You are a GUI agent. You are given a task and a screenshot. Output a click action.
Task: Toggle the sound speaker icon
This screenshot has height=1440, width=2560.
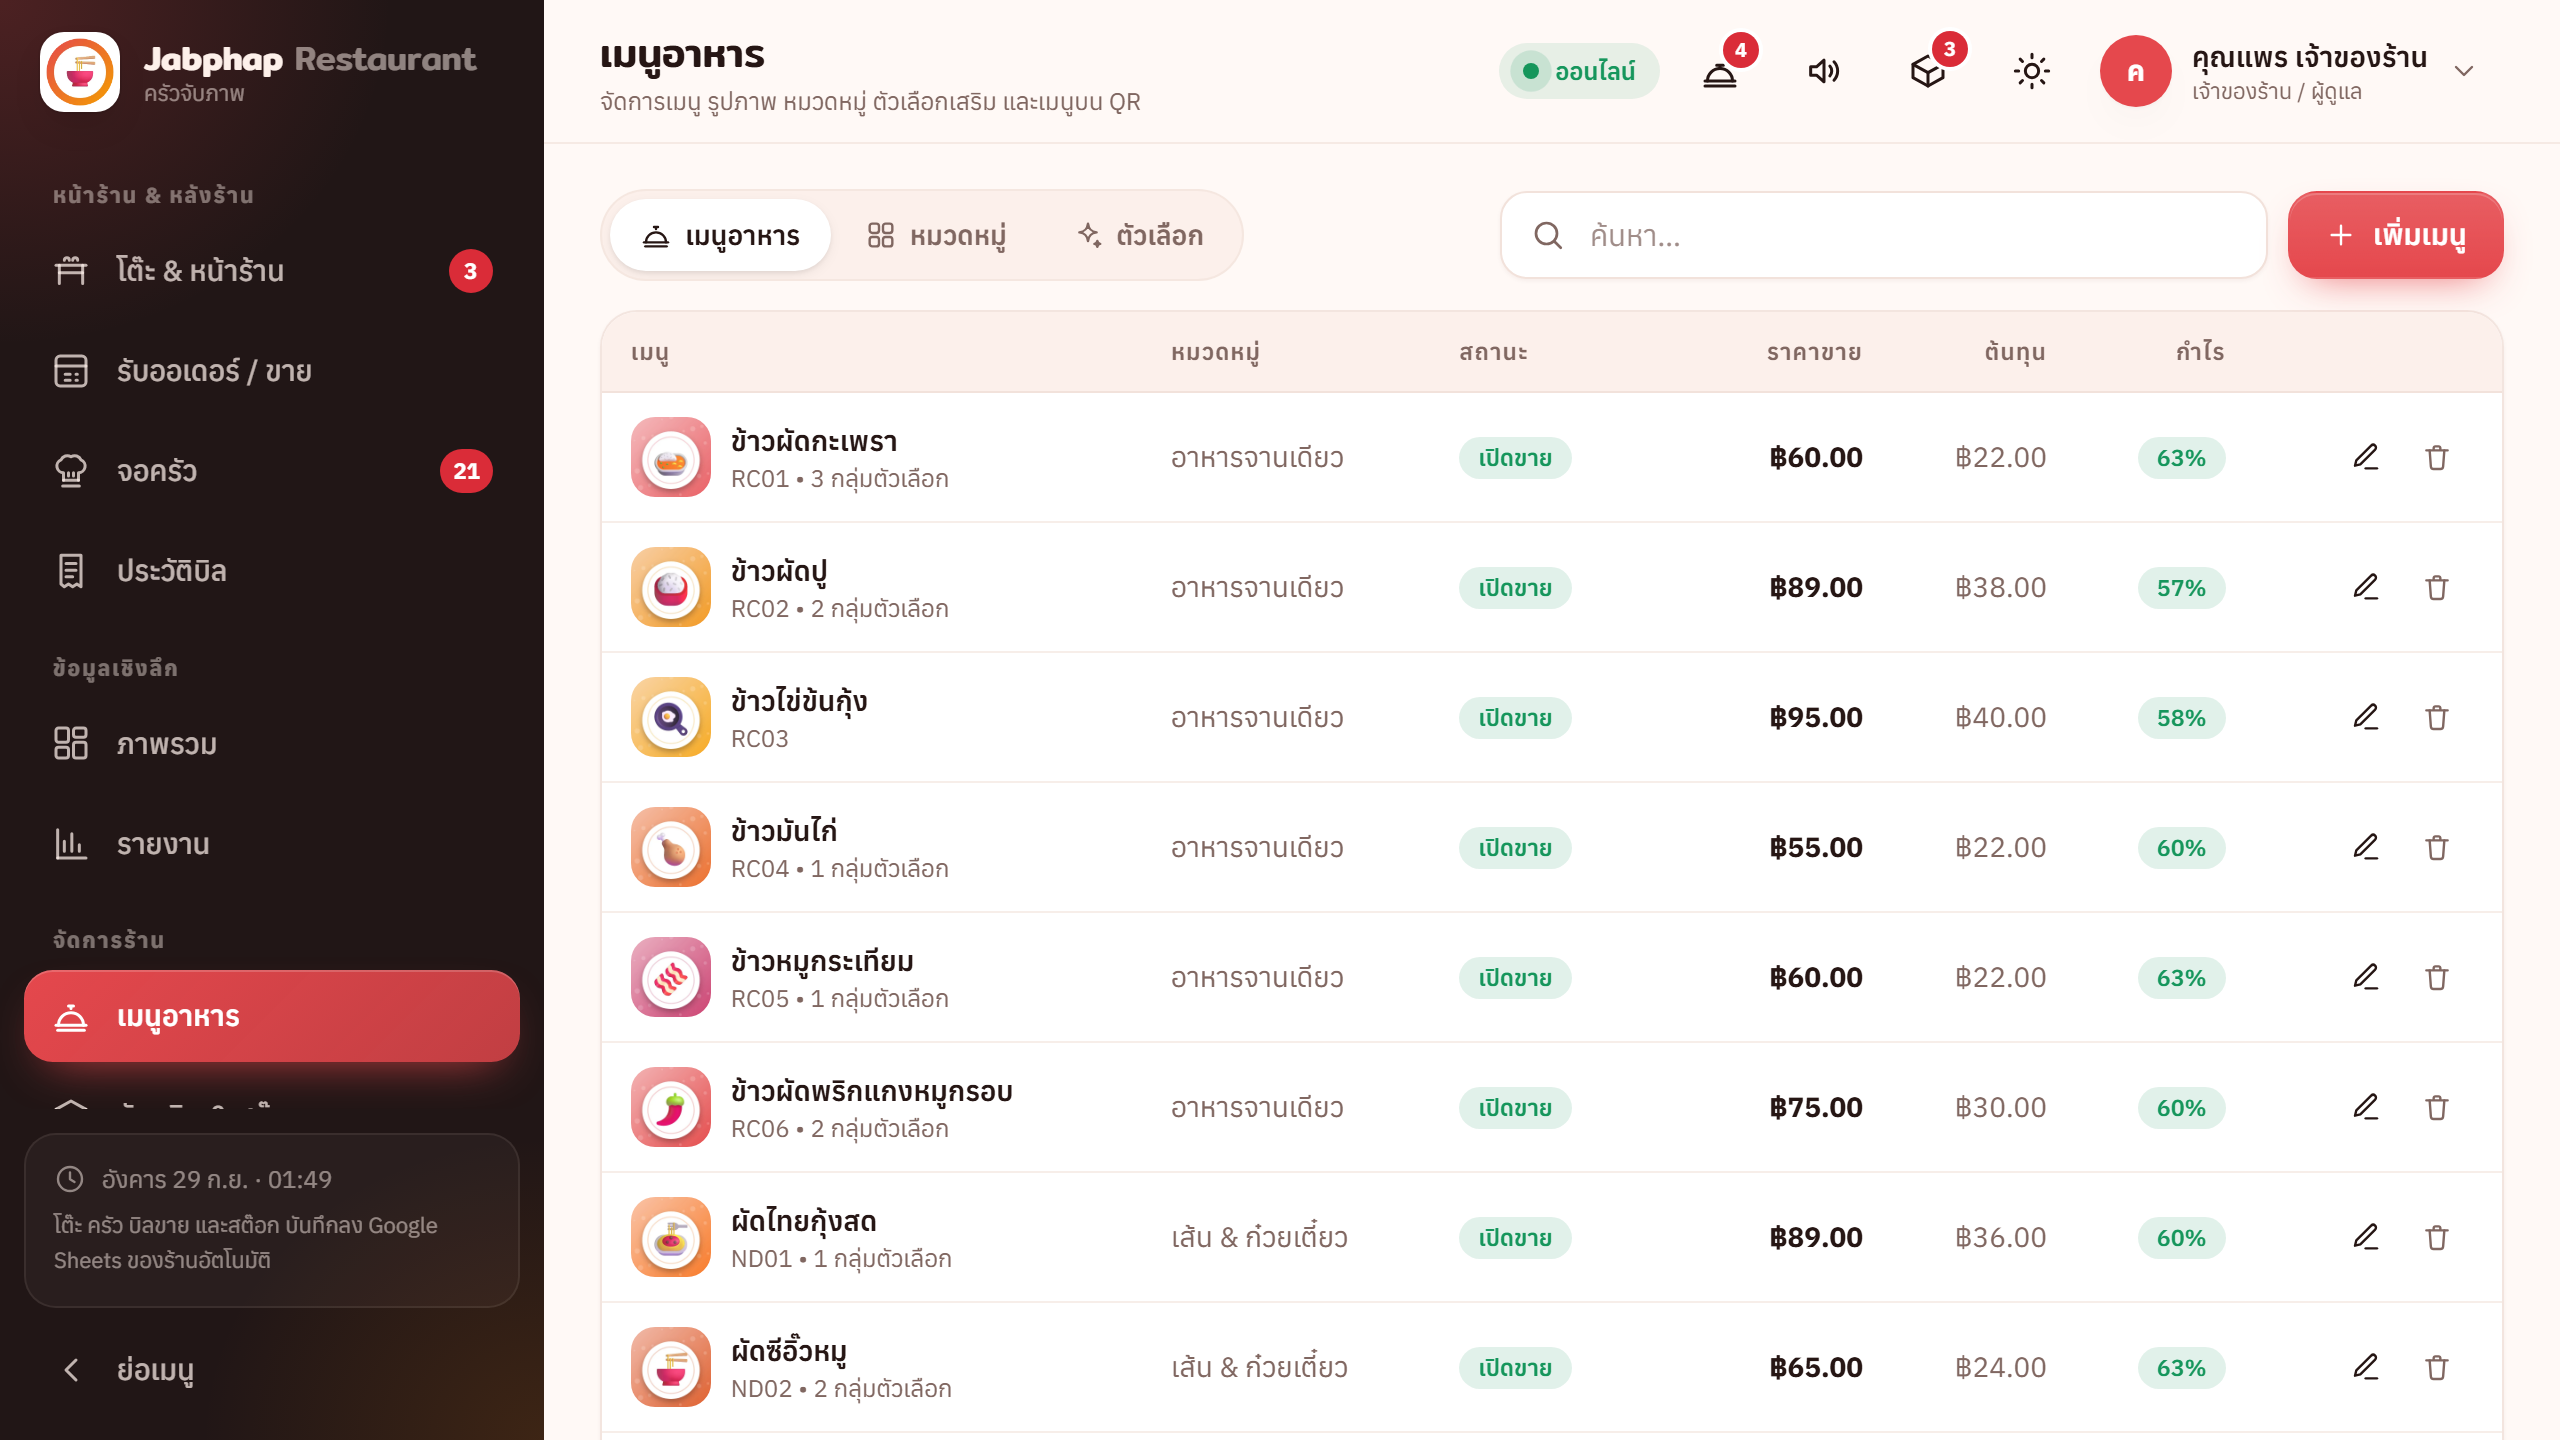1824,71
